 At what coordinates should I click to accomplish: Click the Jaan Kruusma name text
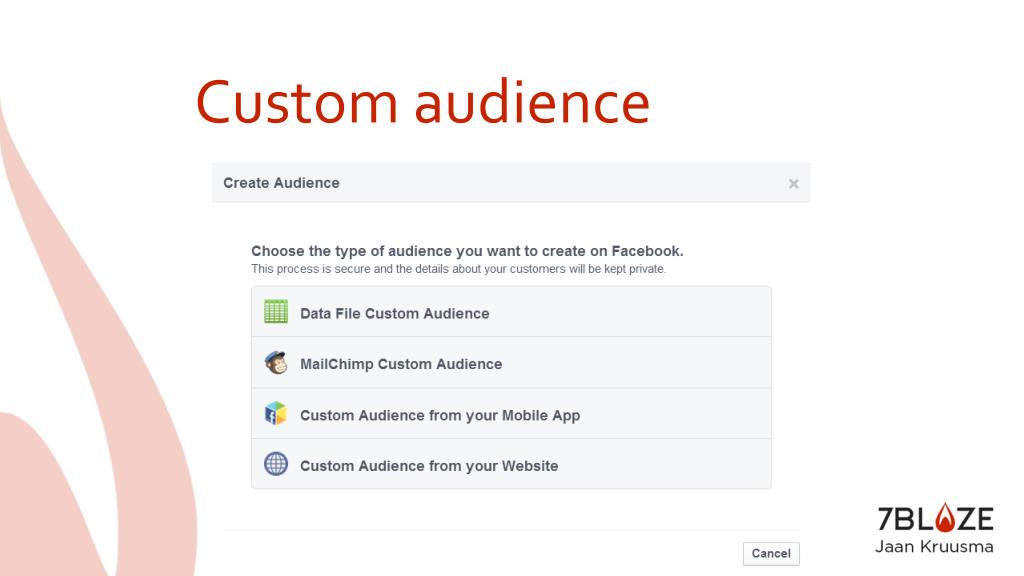point(934,547)
